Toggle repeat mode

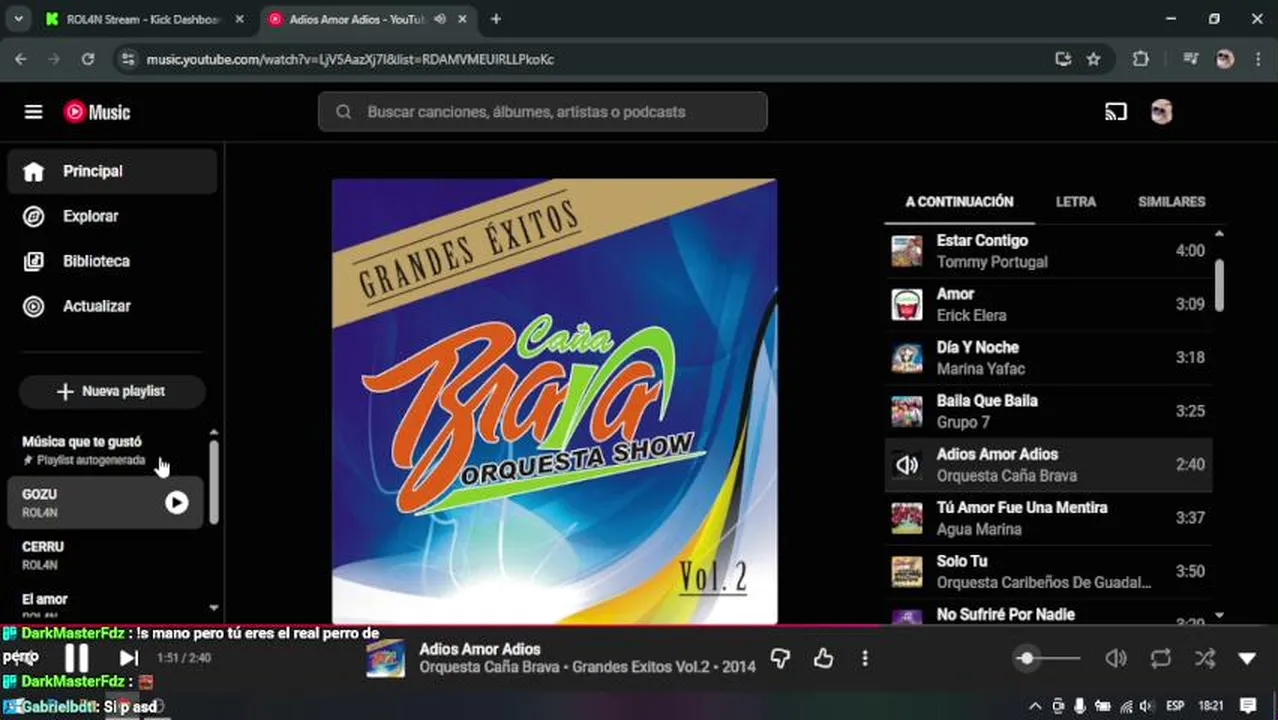tap(1161, 658)
